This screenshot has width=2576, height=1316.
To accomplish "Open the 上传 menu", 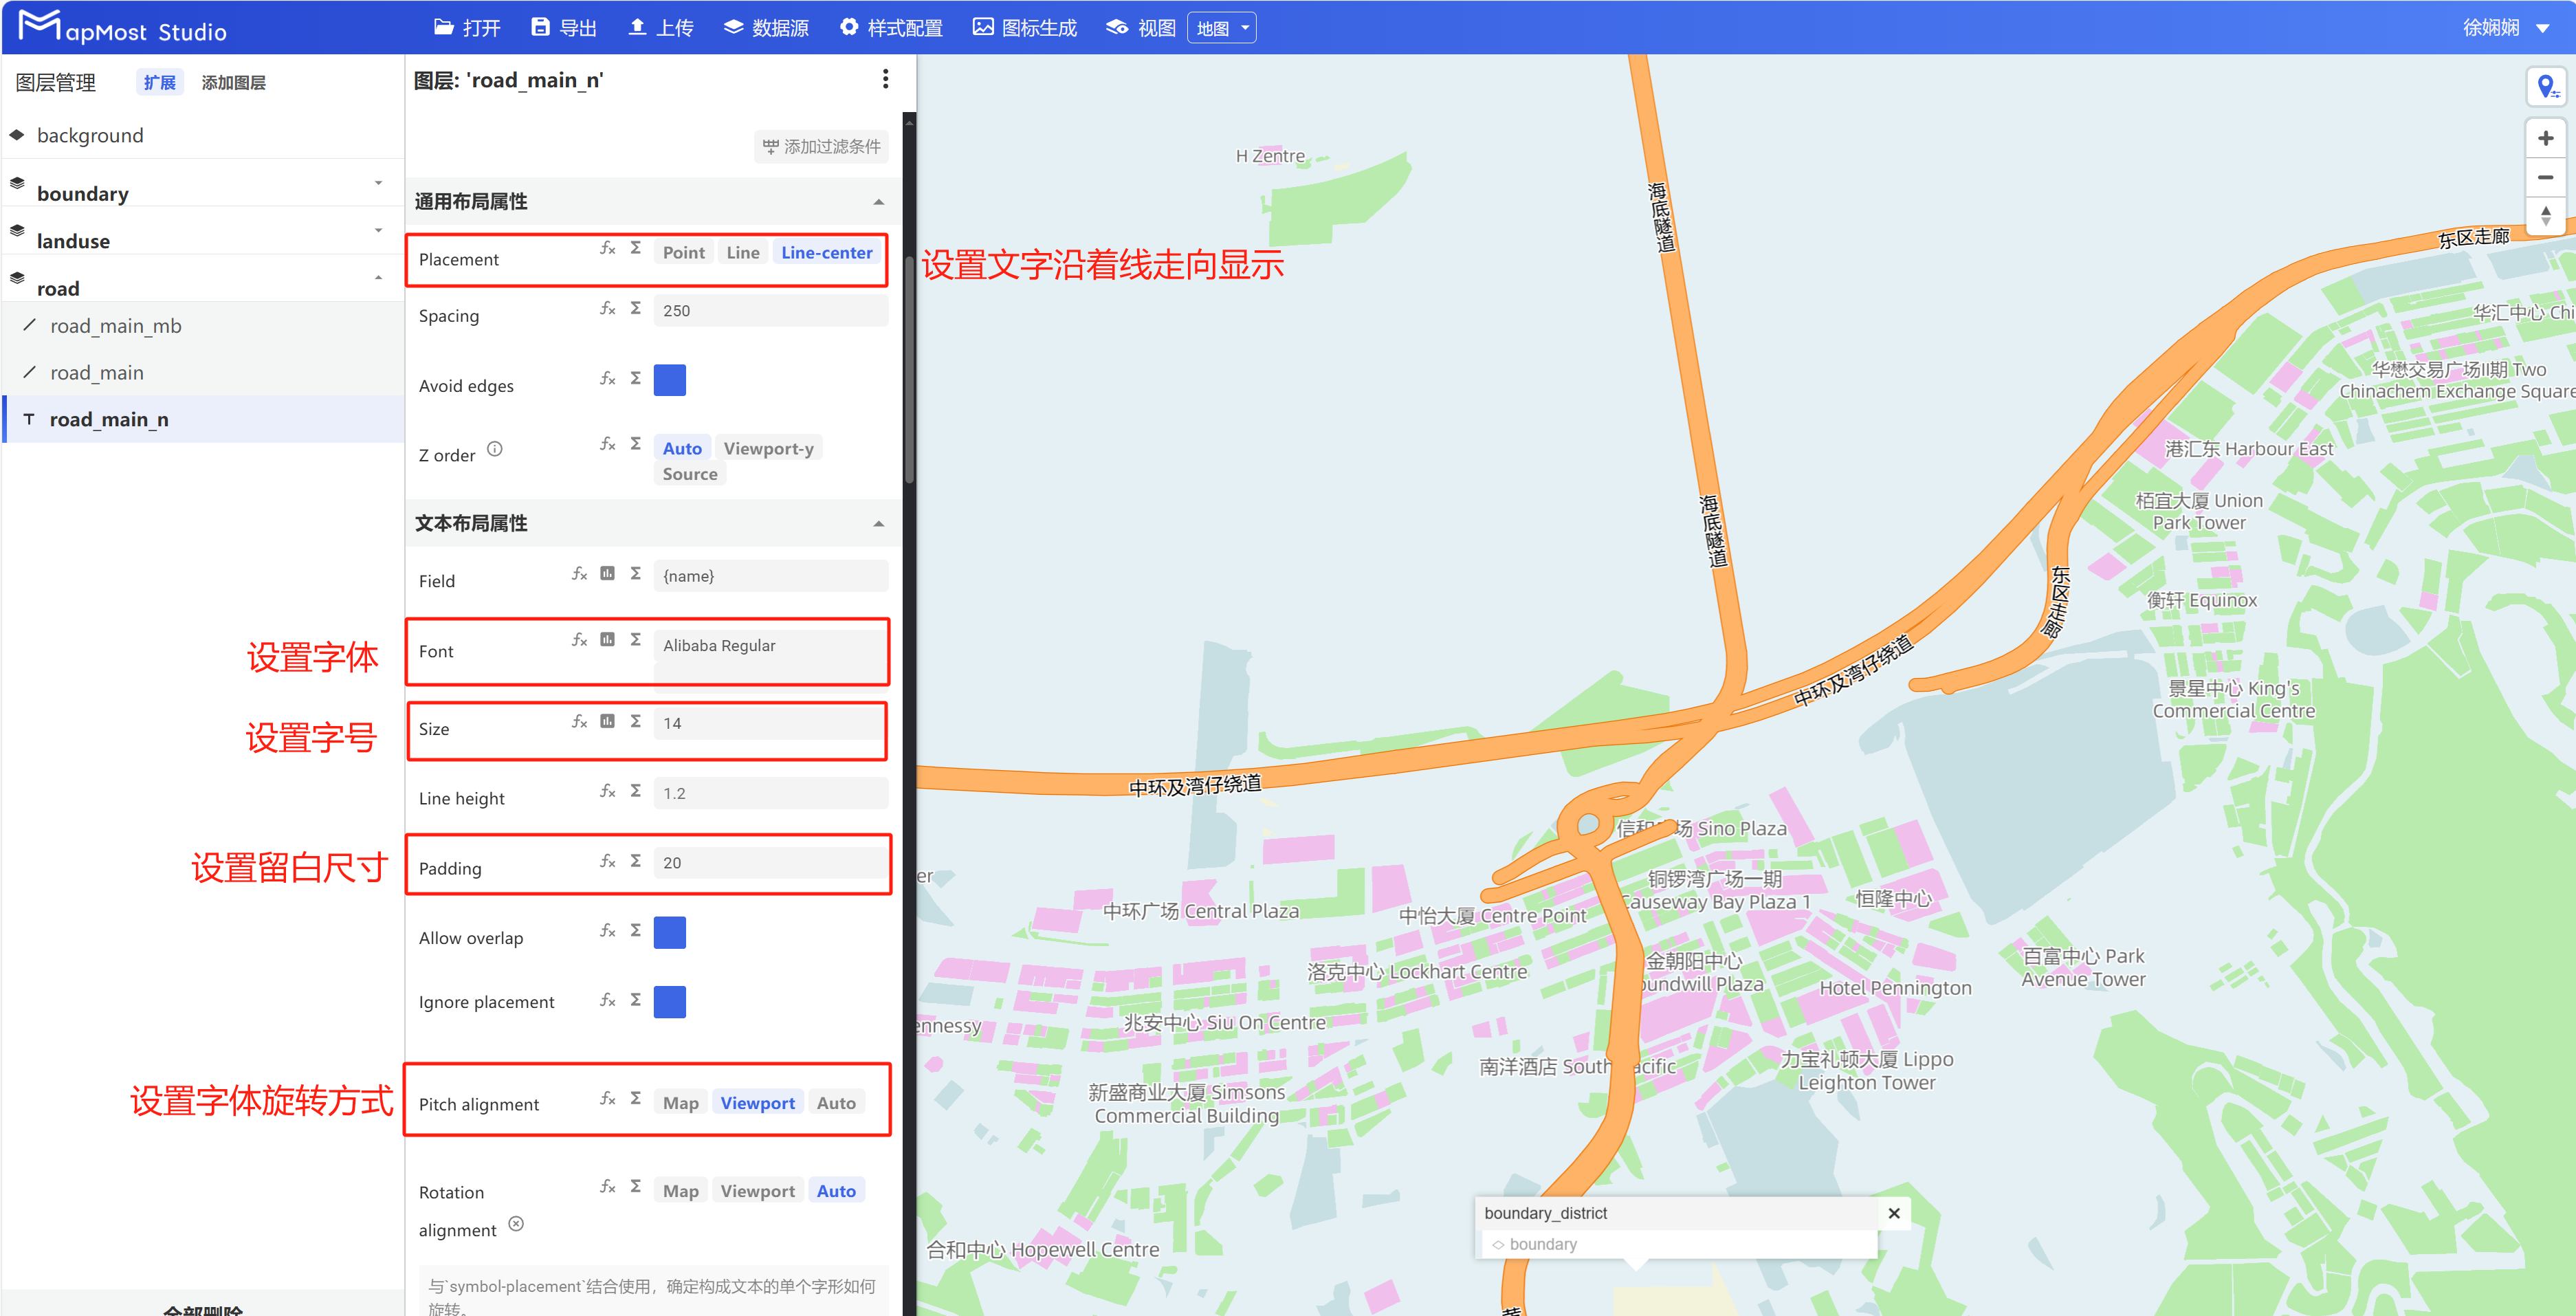I will (x=660, y=28).
